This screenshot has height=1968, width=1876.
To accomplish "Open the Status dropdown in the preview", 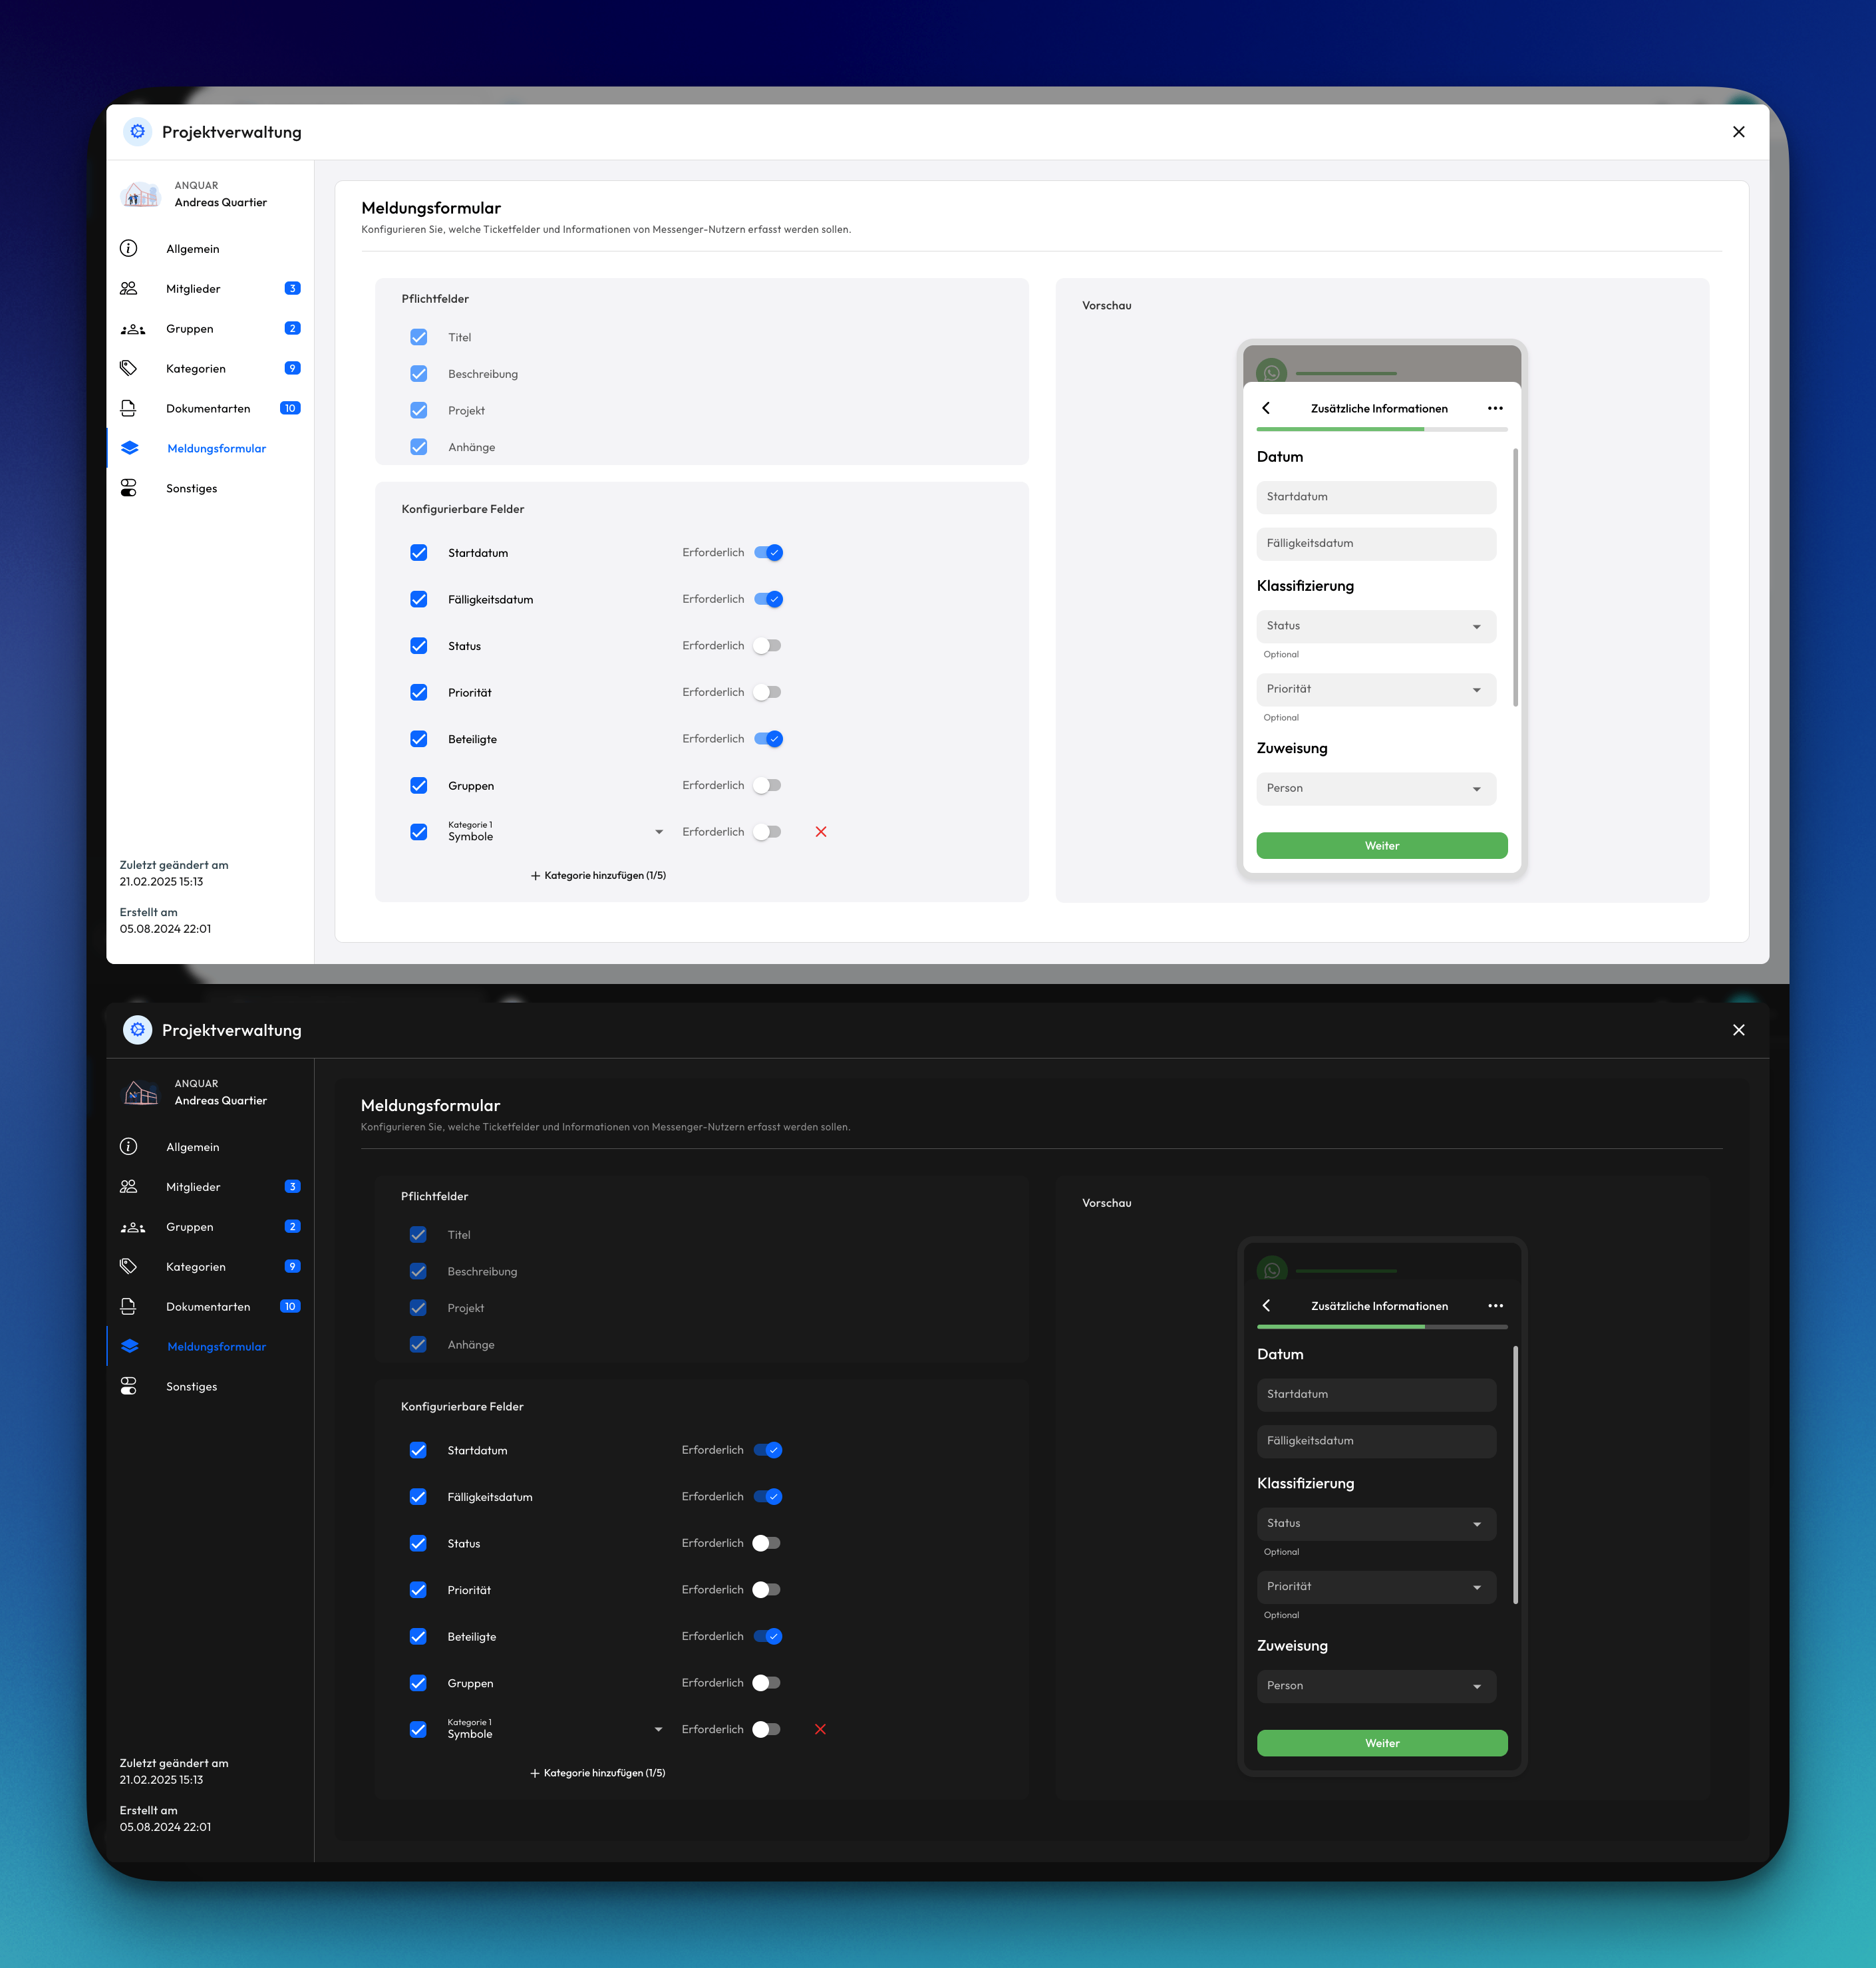I will [1376, 626].
